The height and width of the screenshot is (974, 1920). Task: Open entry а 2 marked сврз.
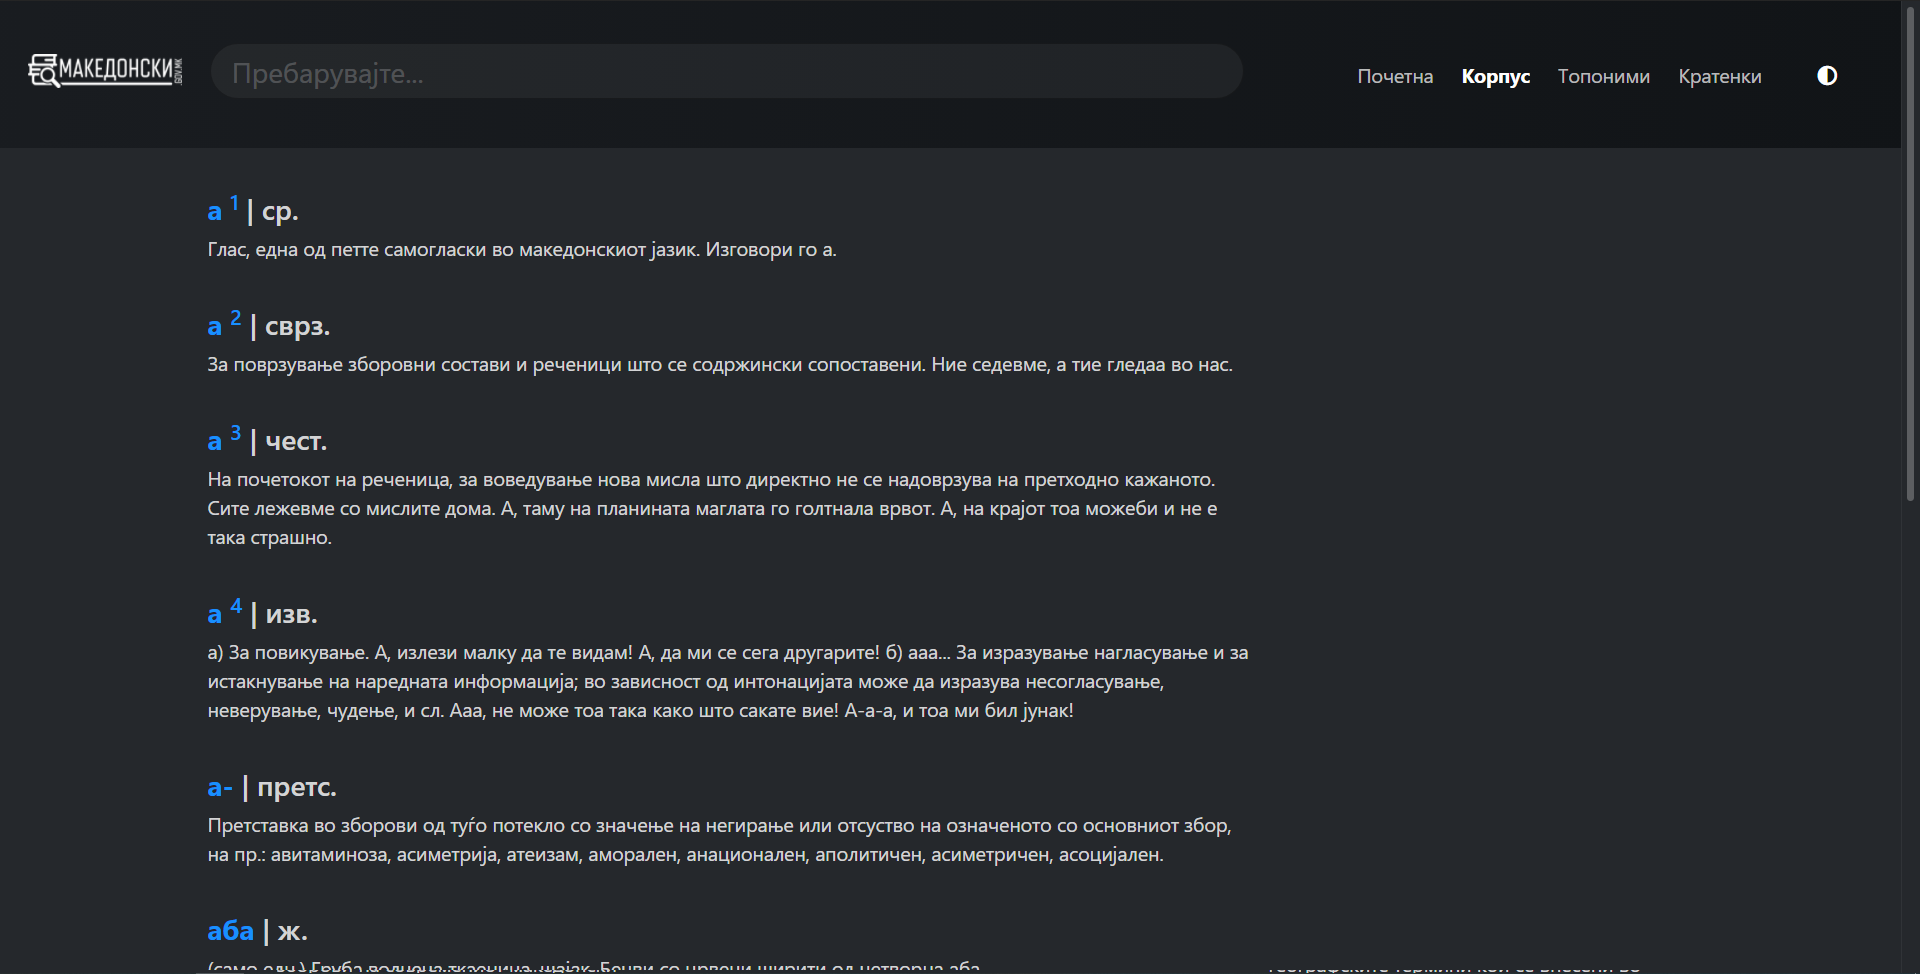(215, 326)
